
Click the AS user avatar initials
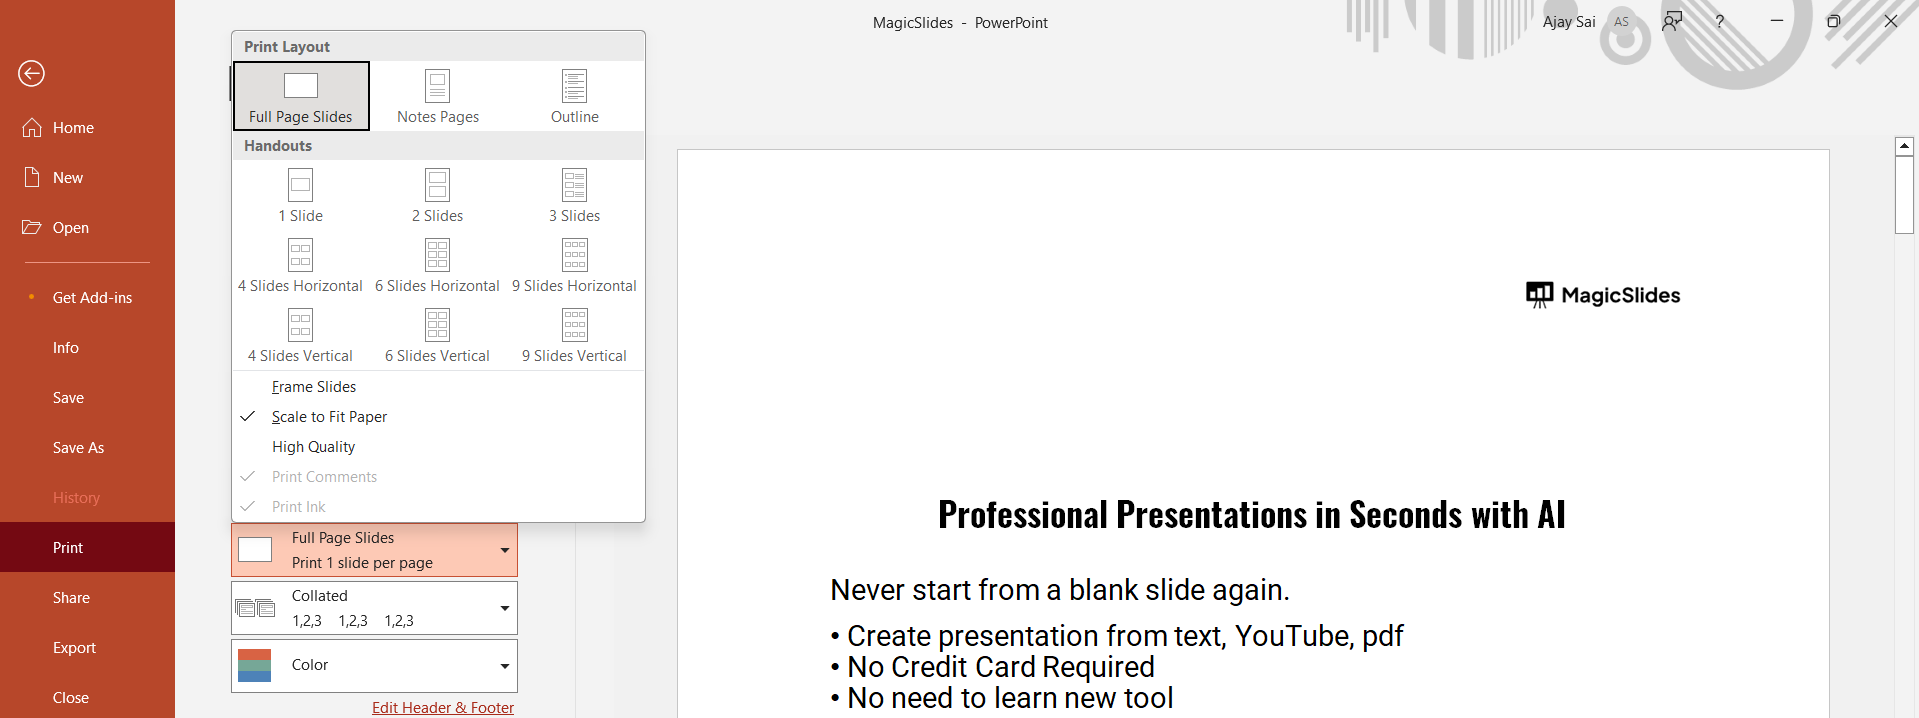pos(1621,22)
